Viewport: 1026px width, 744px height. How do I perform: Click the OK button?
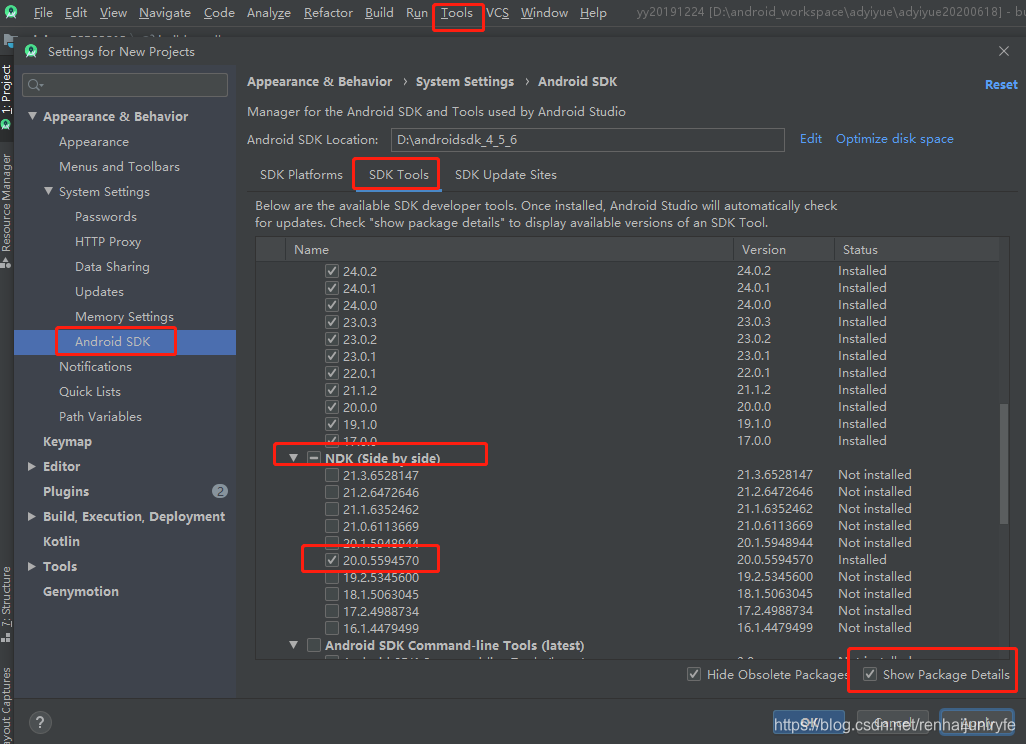[809, 722]
